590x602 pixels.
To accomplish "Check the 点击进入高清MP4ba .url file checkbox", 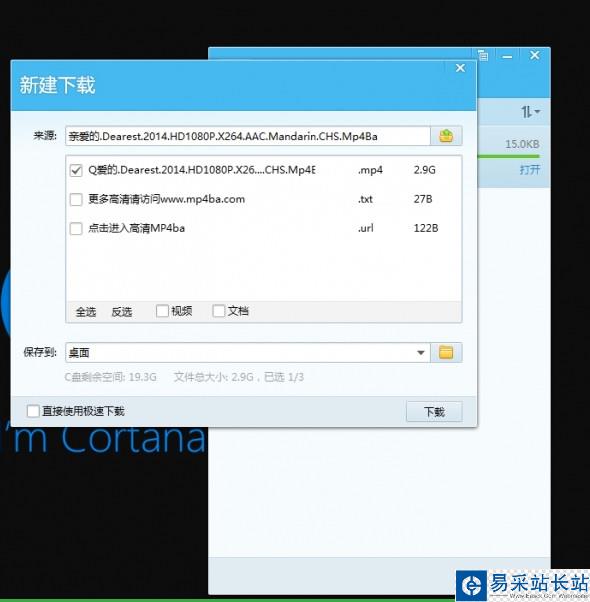I will (76, 228).
